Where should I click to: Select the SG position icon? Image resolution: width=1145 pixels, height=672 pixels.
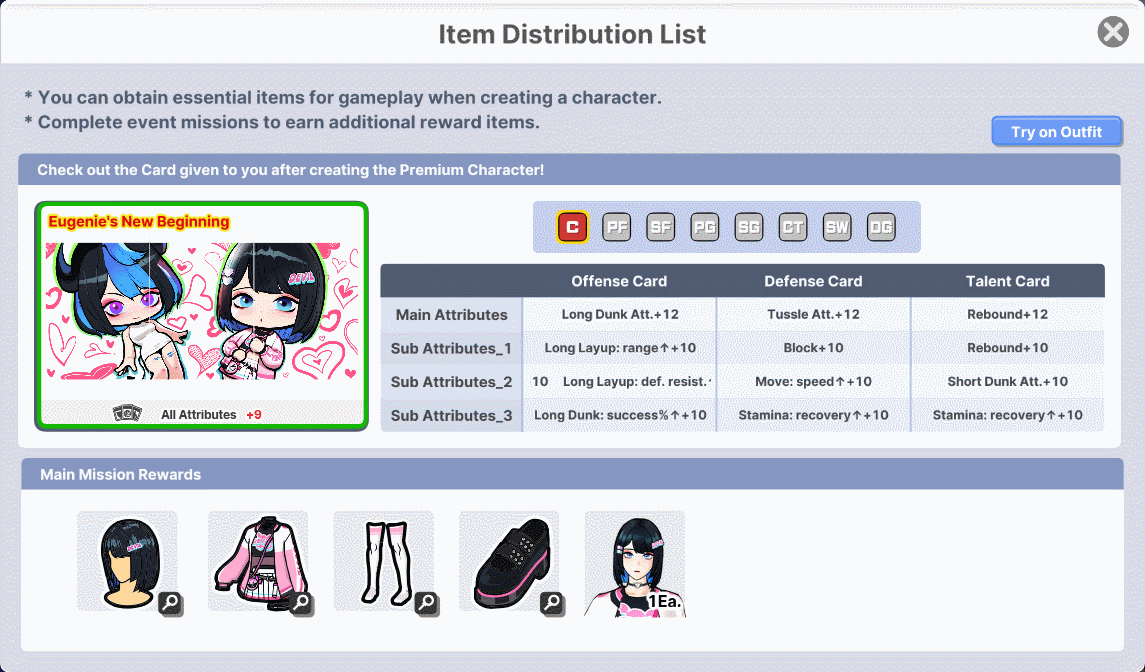tap(749, 227)
